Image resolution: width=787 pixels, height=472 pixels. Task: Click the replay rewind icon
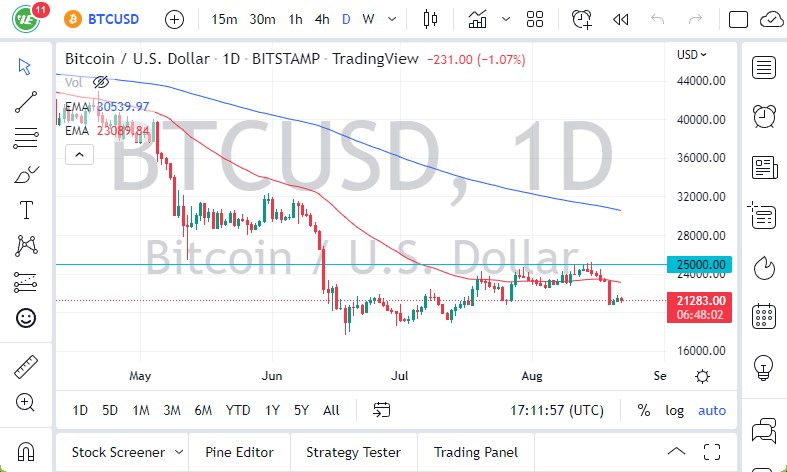coord(620,19)
